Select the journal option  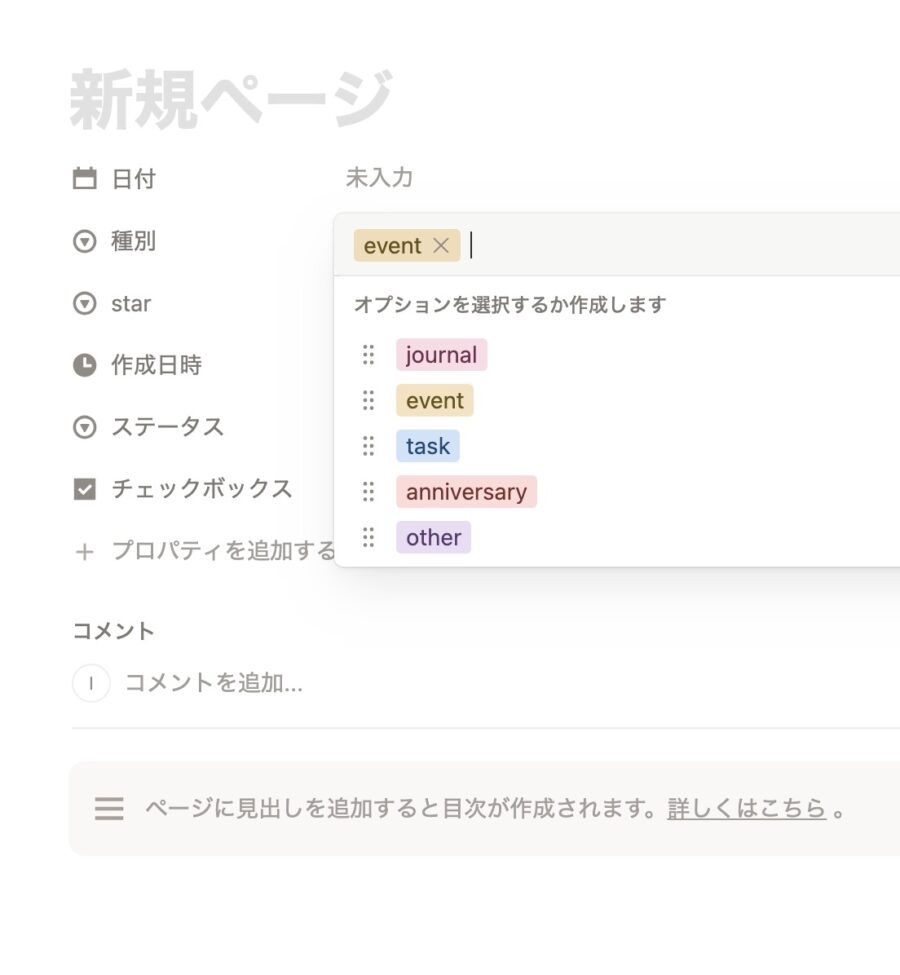click(441, 355)
